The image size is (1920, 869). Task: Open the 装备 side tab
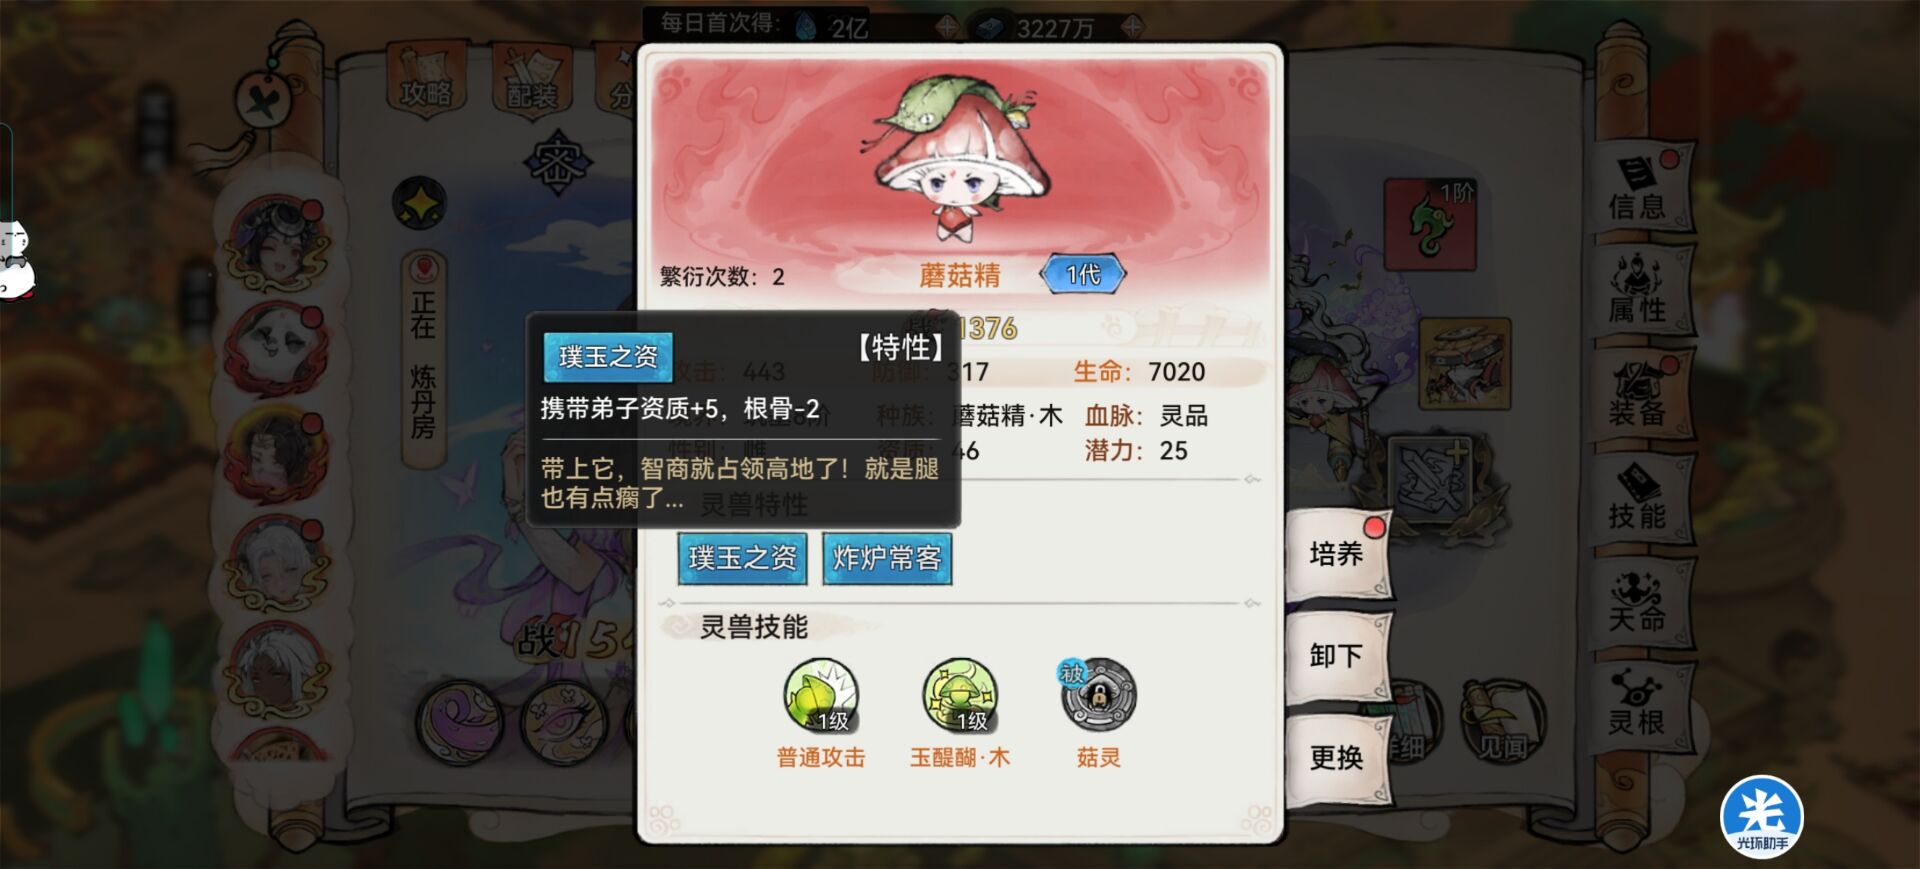pyautogui.click(x=1639, y=395)
